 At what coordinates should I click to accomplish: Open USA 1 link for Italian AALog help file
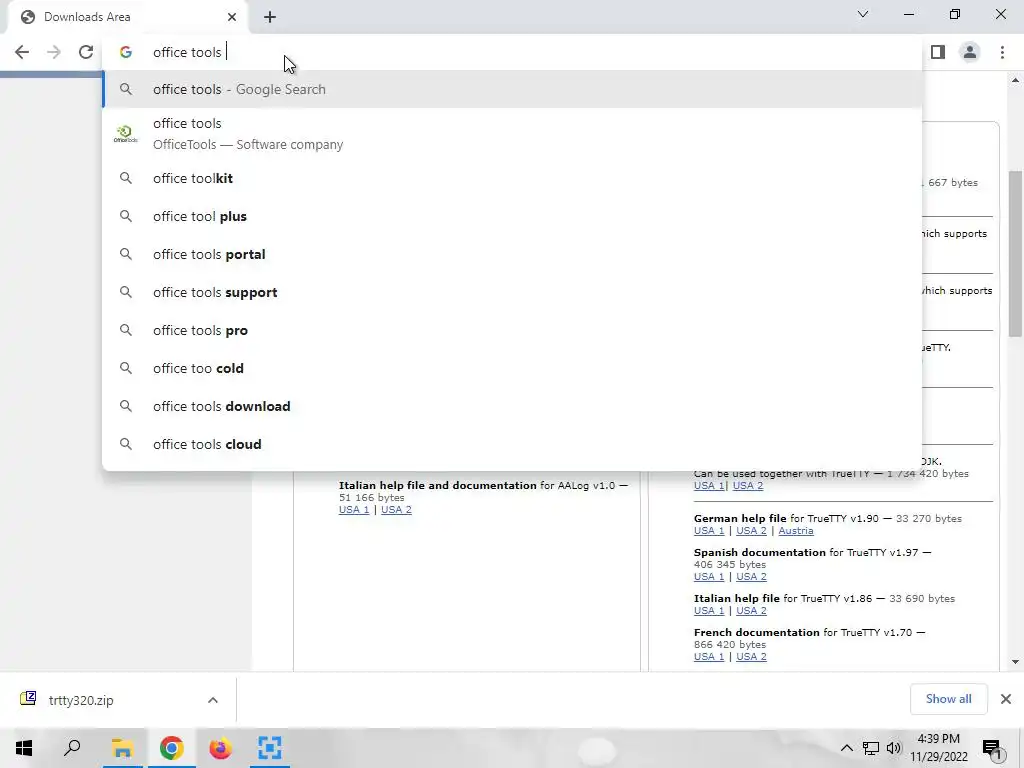pyautogui.click(x=354, y=509)
